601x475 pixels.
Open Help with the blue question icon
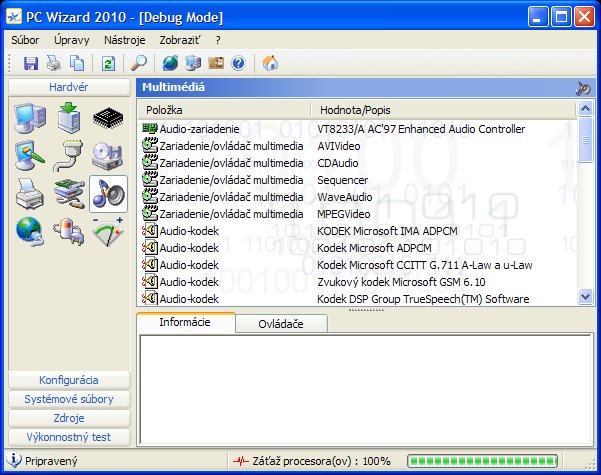pyautogui.click(x=238, y=63)
